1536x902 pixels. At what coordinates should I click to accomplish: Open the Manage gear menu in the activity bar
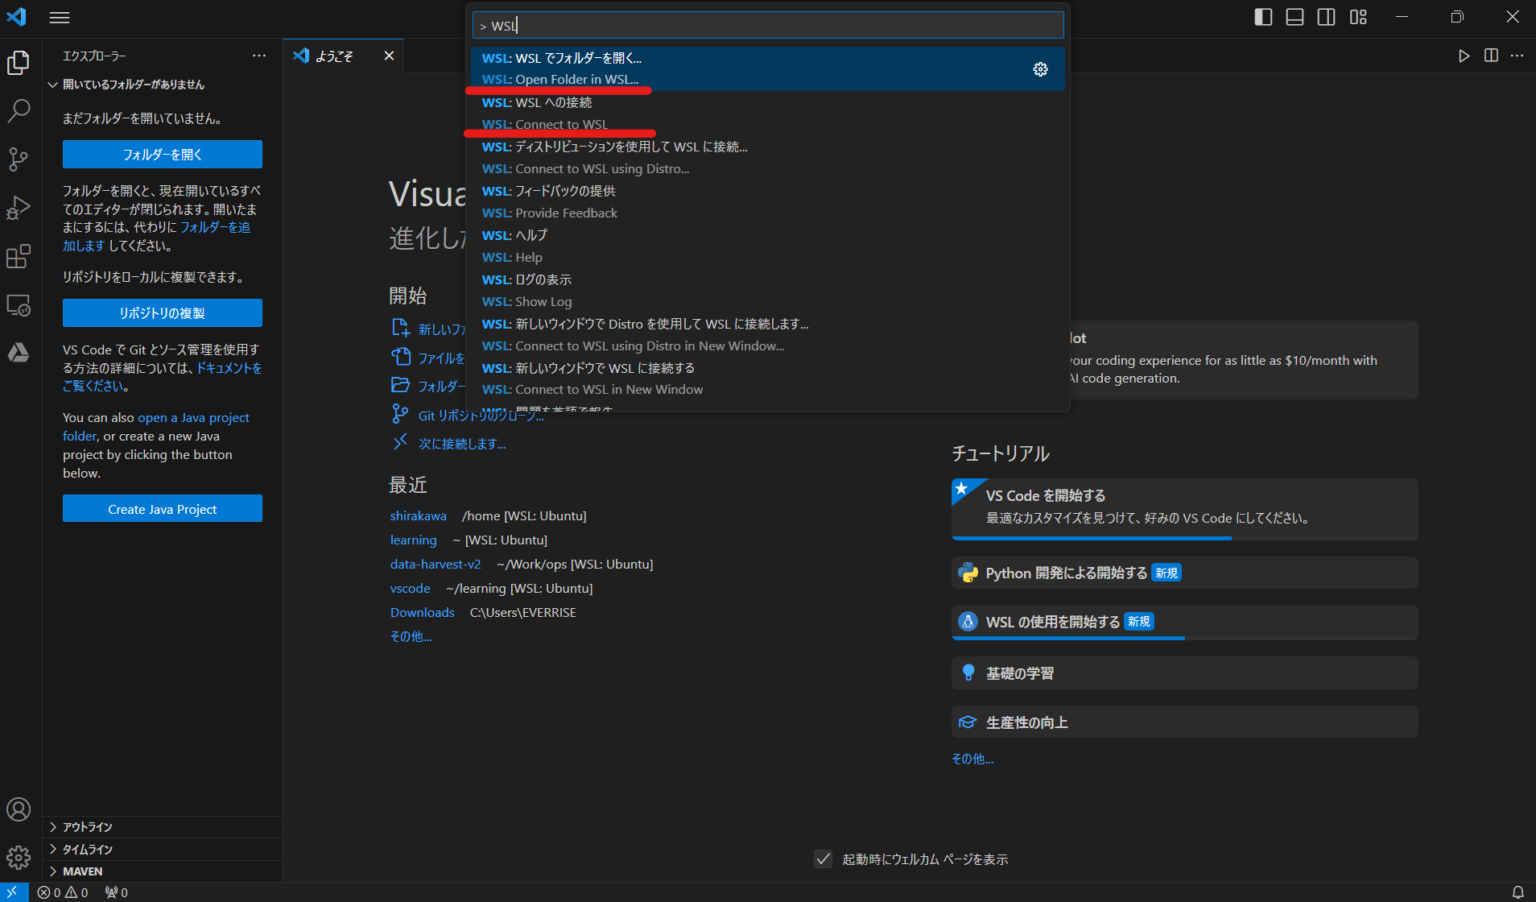click(x=19, y=857)
